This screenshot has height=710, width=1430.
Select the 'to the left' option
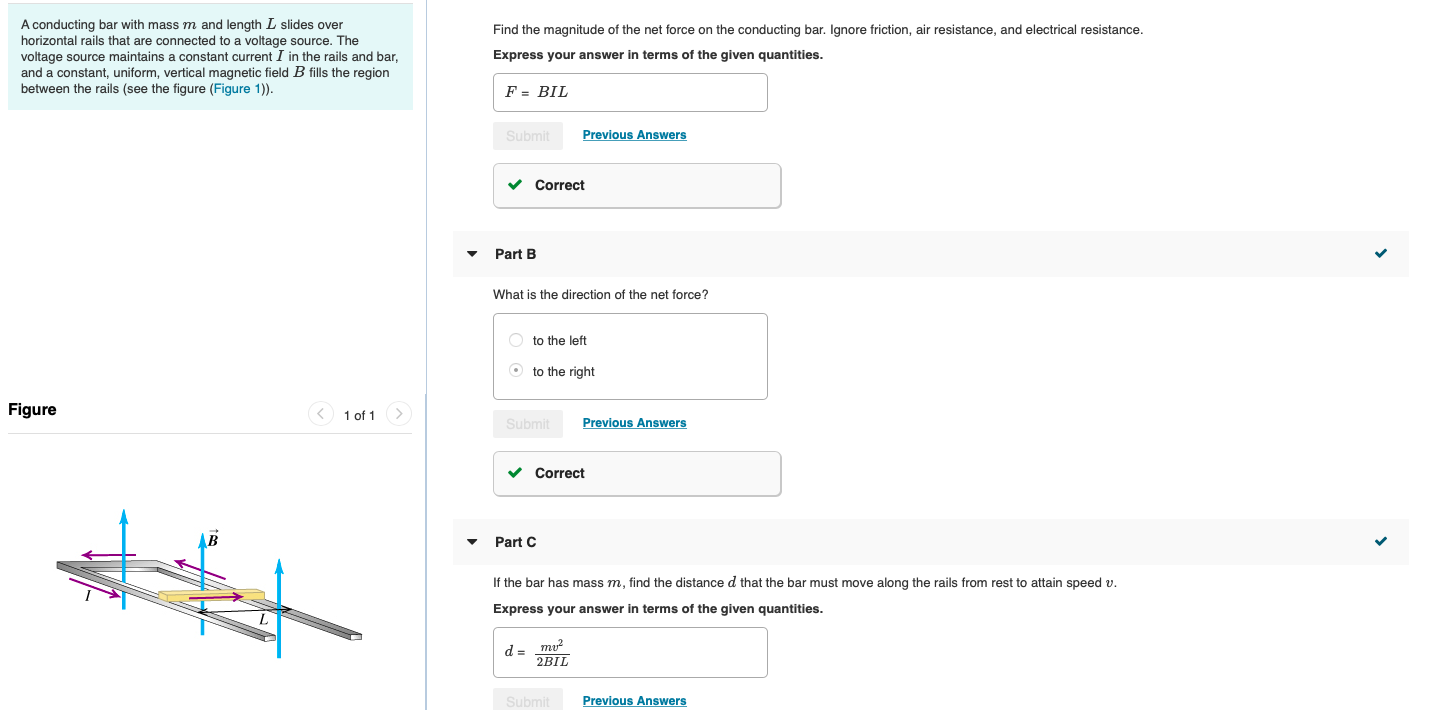pos(515,340)
